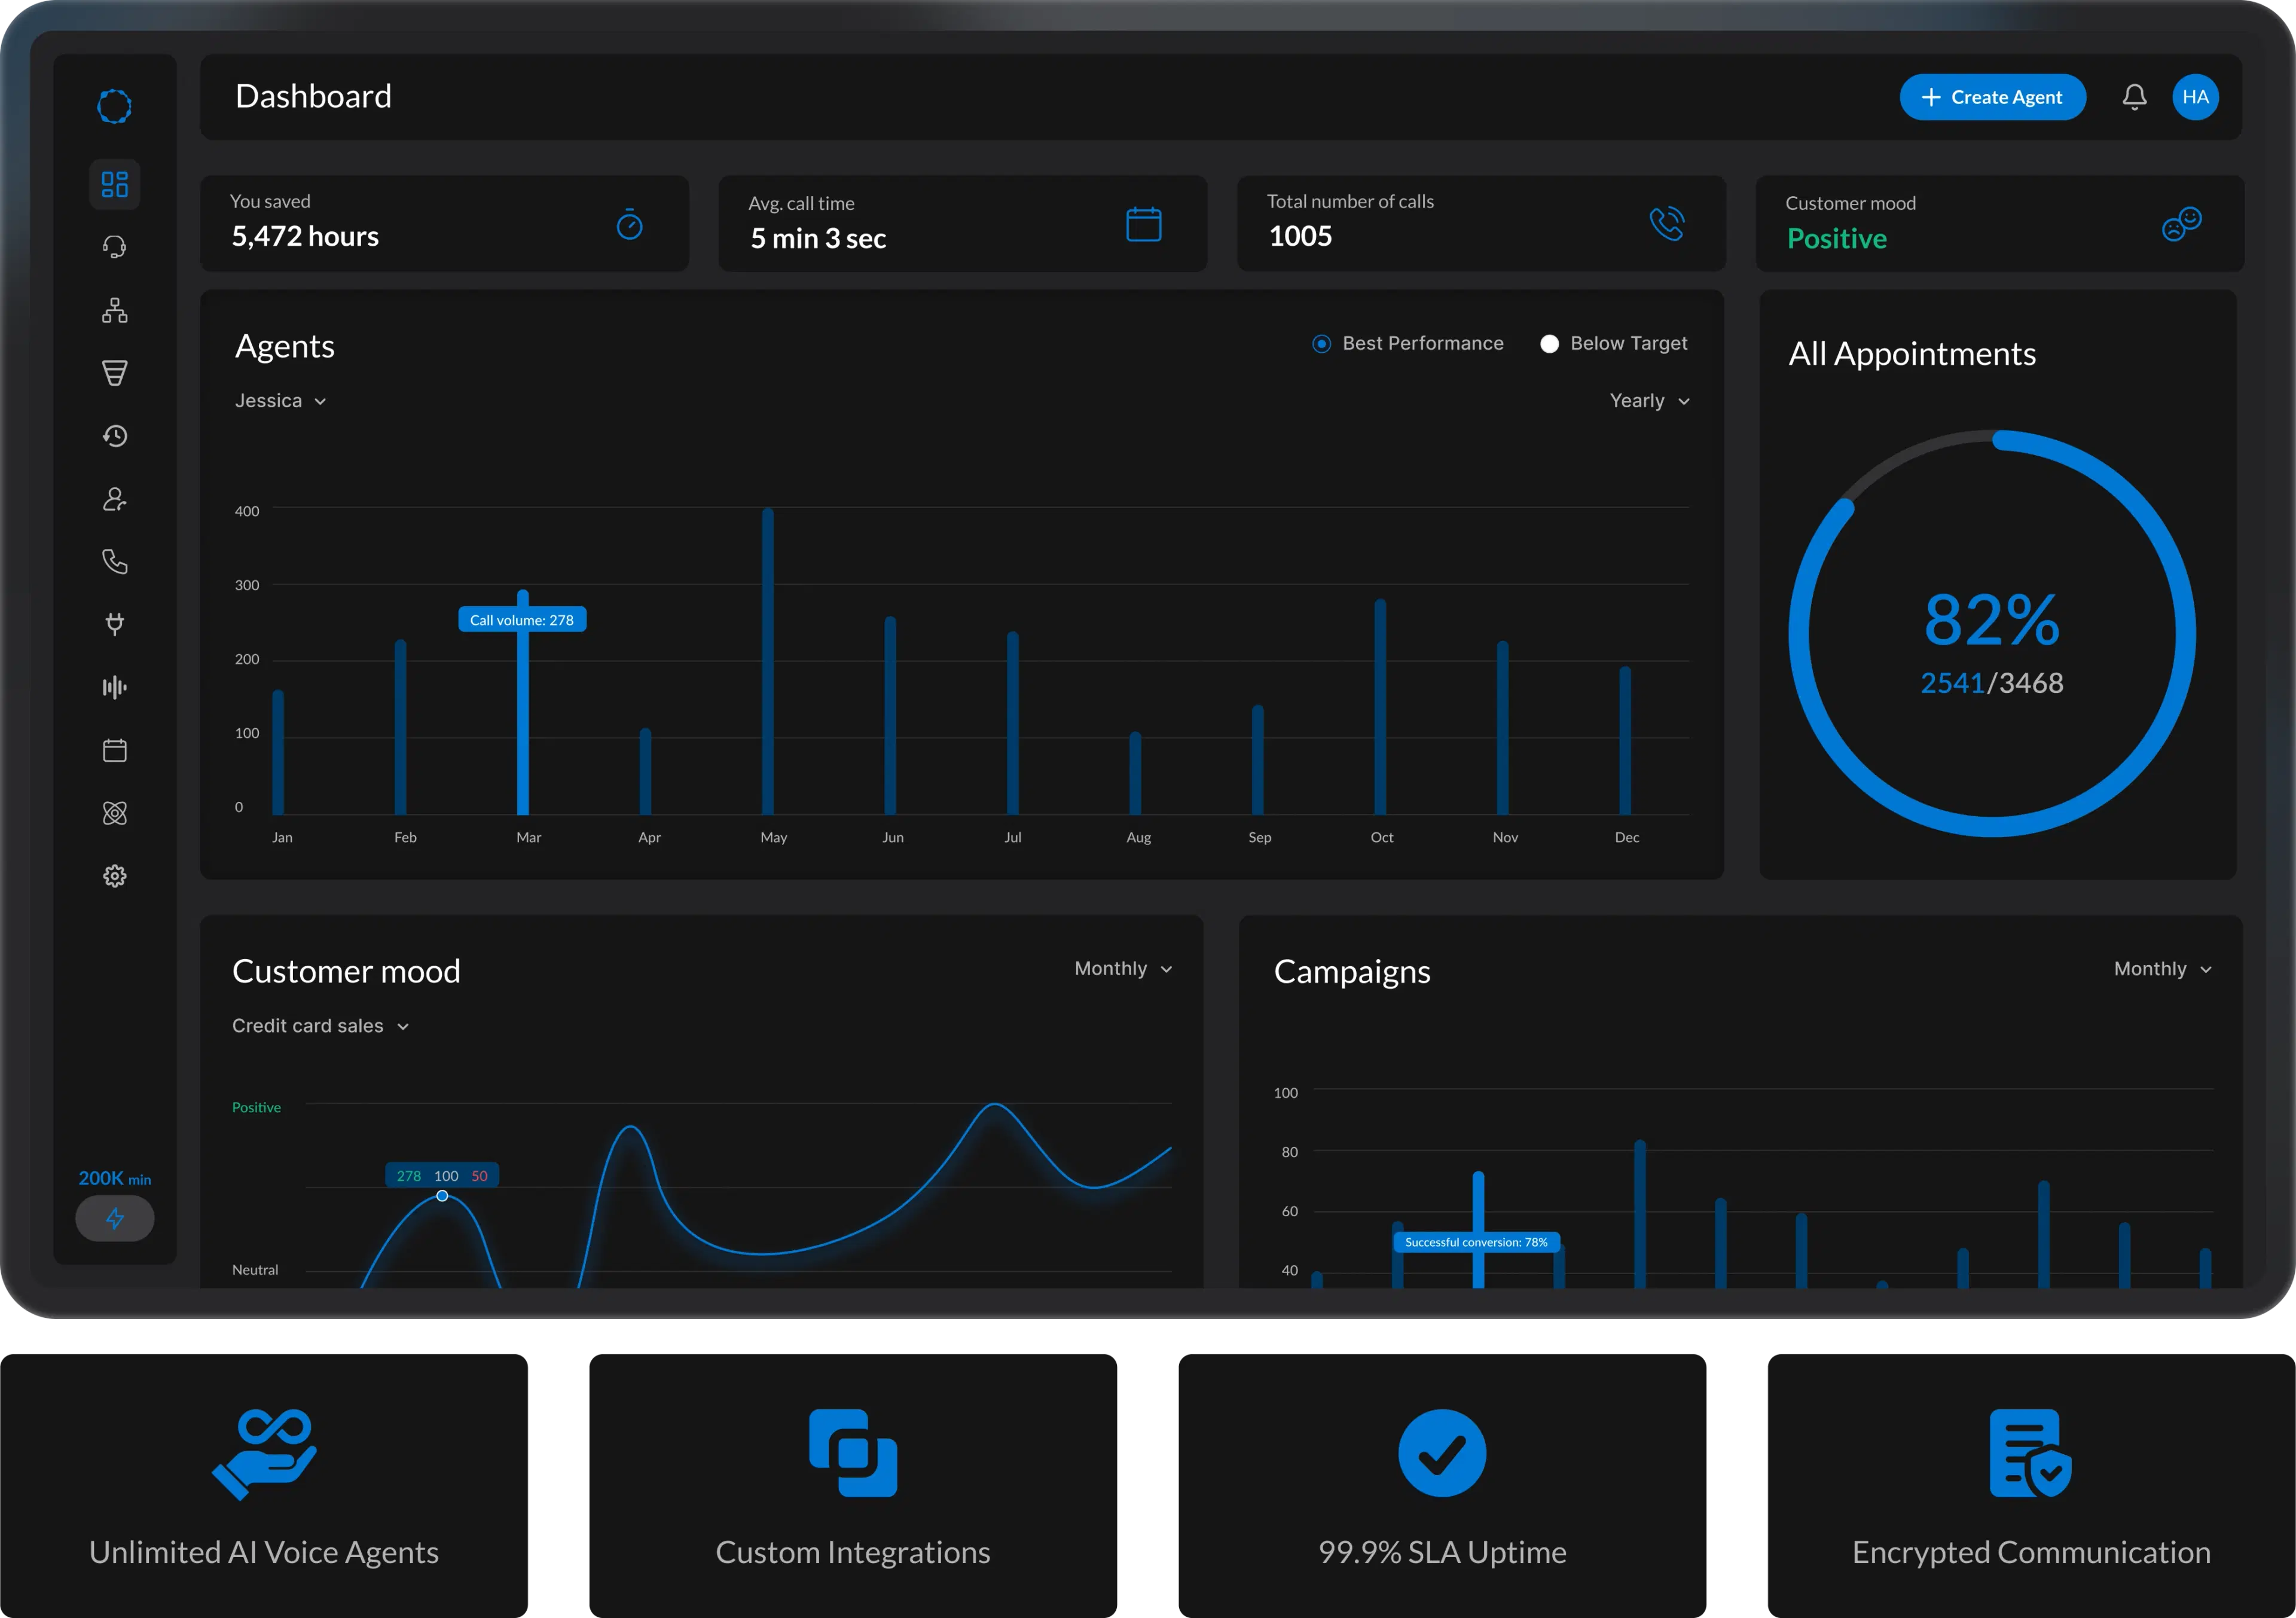The width and height of the screenshot is (2296, 1618).
Task: Click the Dashboard page title
Action: click(313, 96)
